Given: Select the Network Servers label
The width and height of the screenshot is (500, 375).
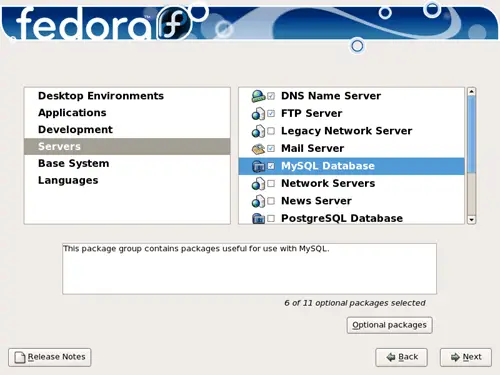Looking at the screenshot, I should (328, 184).
